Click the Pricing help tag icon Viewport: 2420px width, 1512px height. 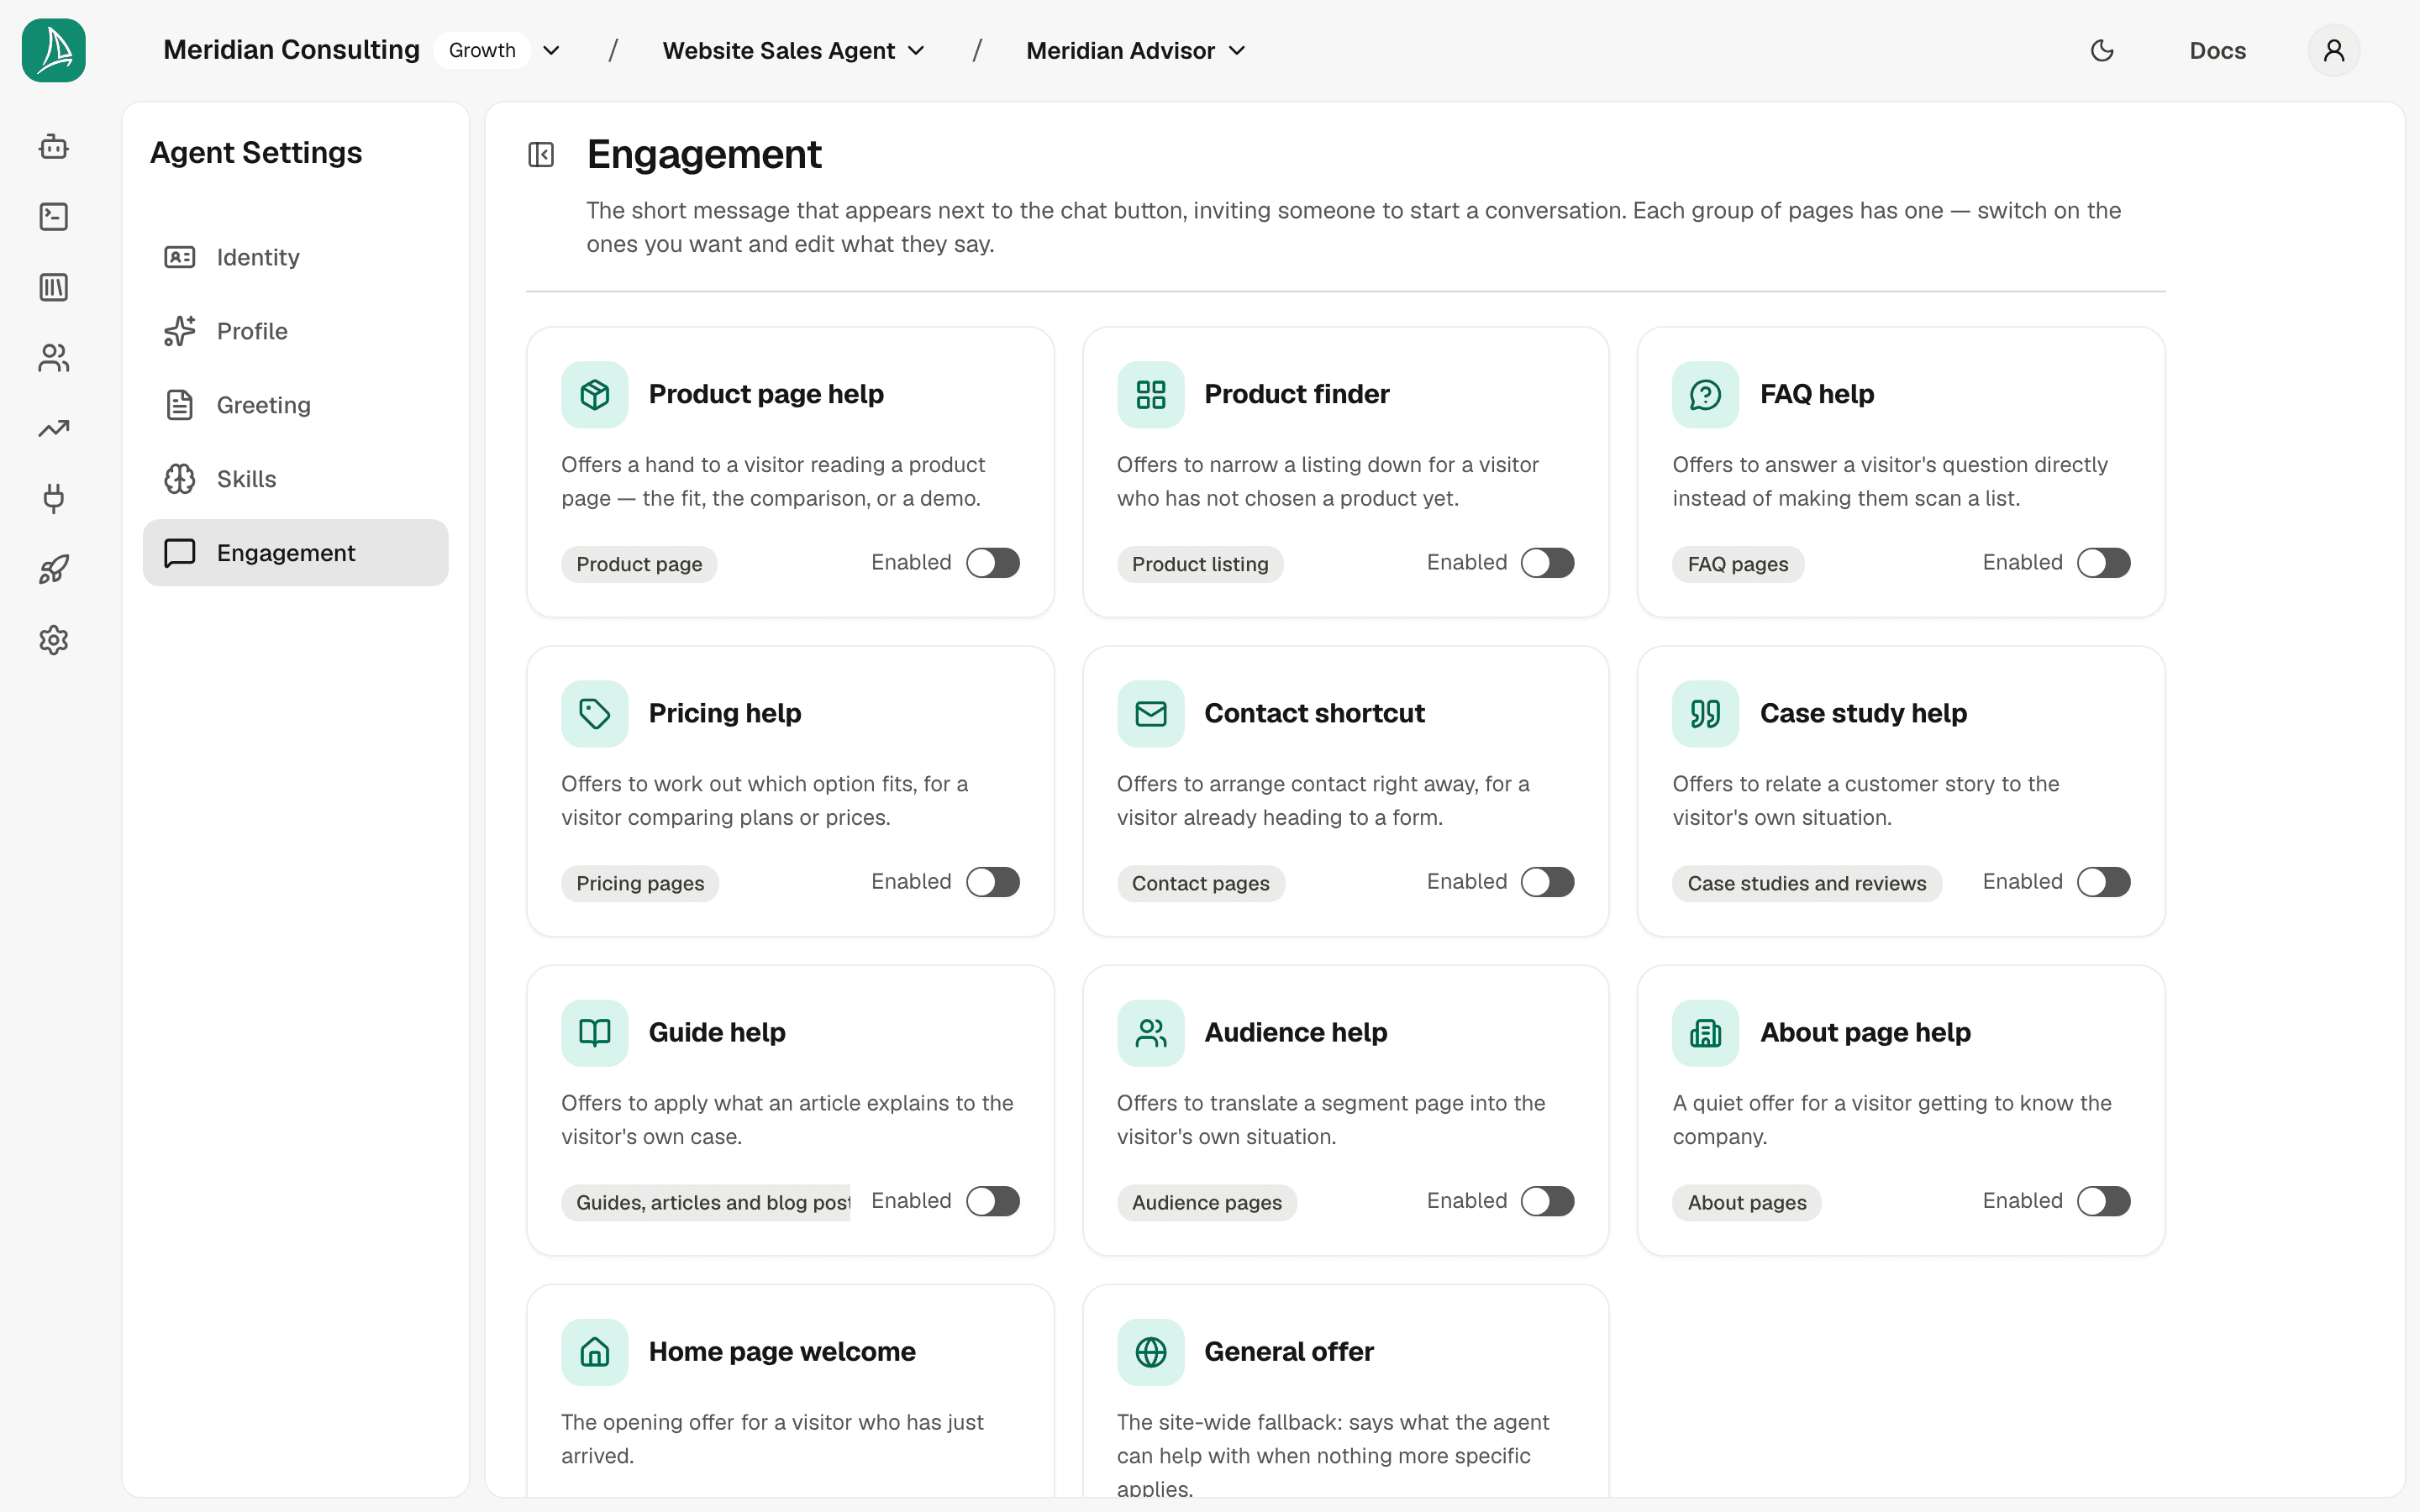[x=595, y=714]
